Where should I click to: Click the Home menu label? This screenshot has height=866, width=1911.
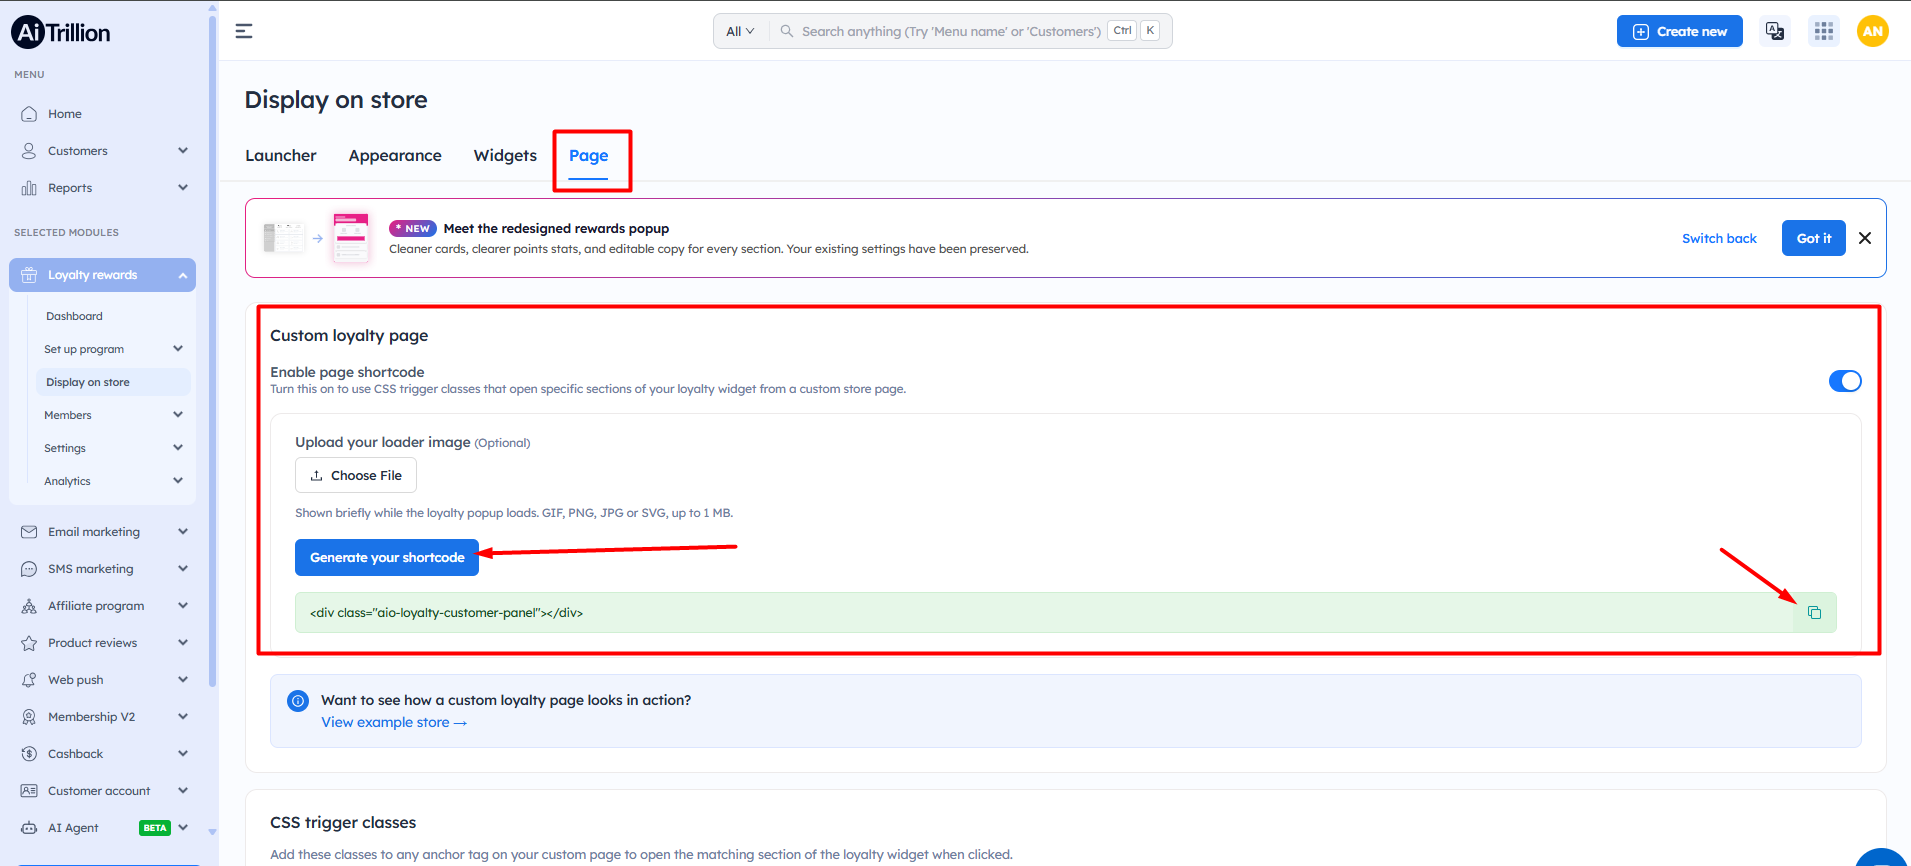click(x=65, y=114)
